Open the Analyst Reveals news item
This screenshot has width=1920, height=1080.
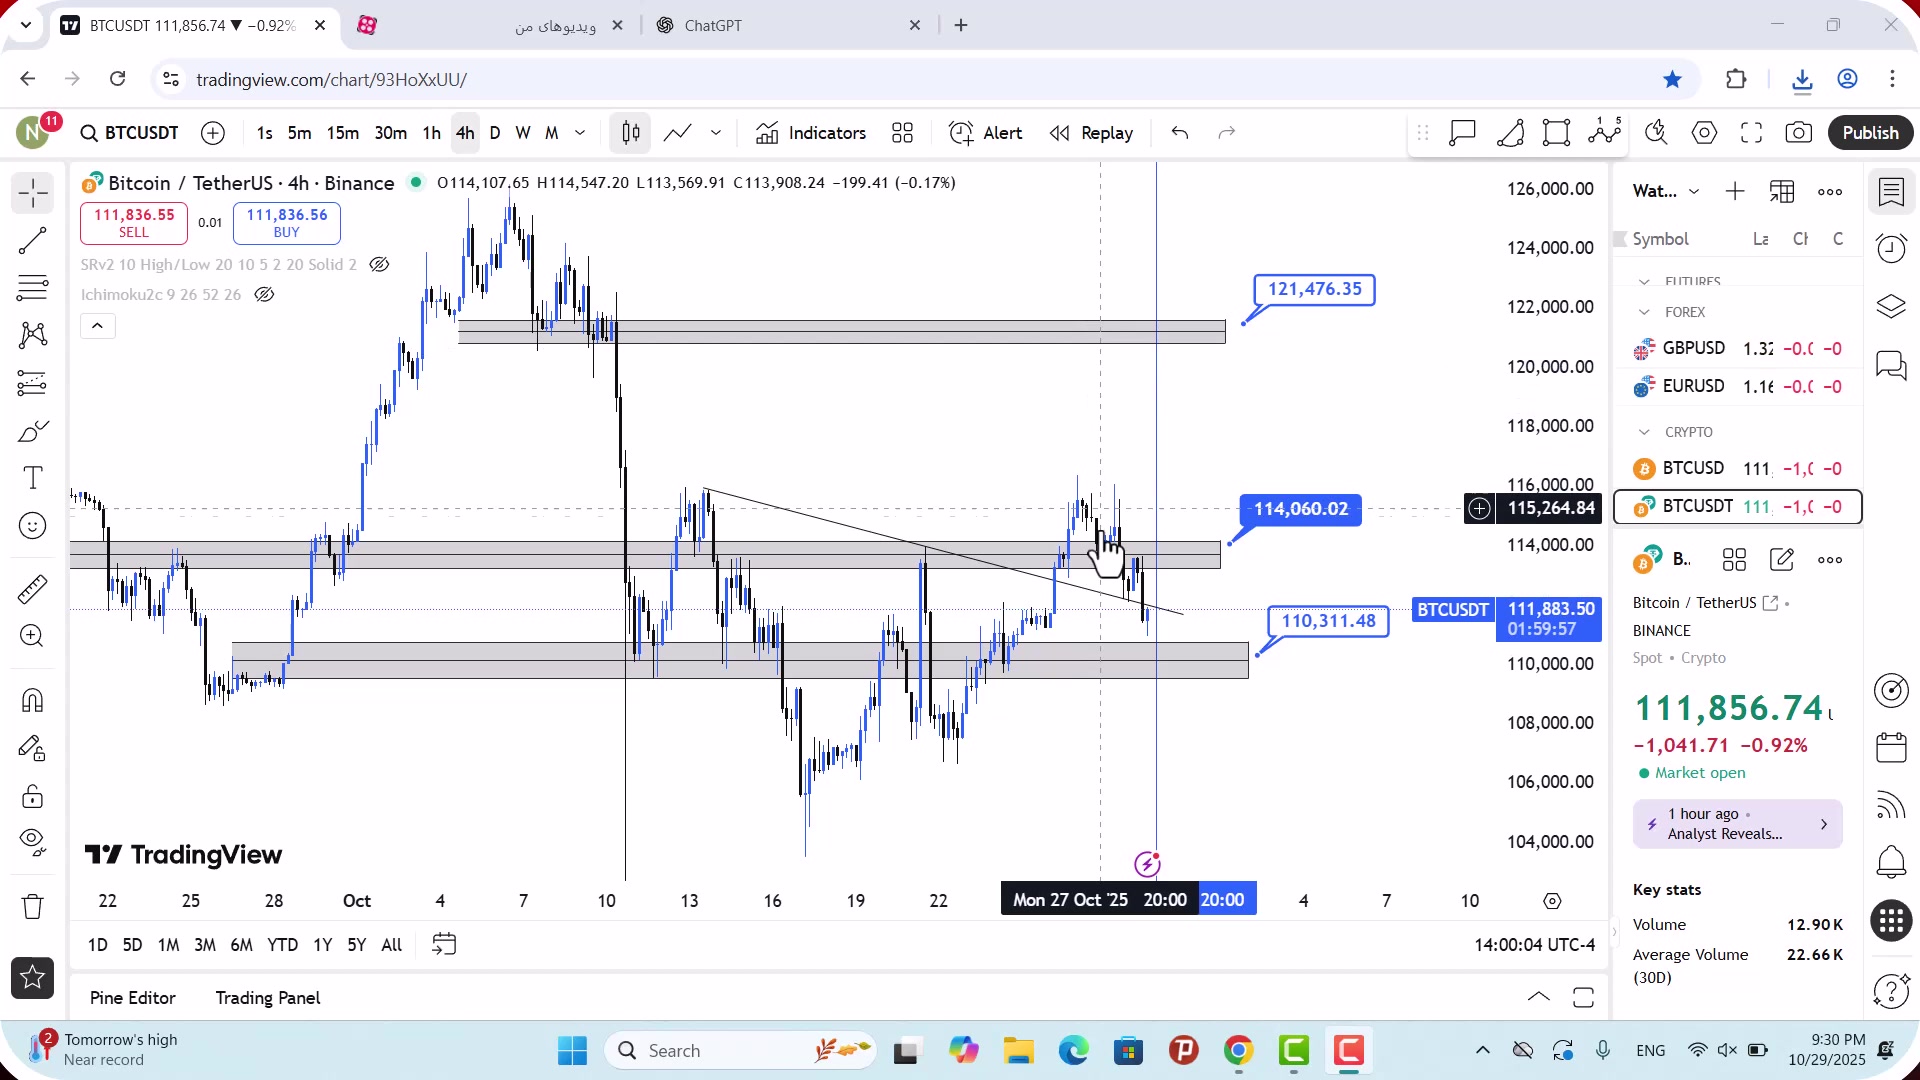tap(1737, 824)
